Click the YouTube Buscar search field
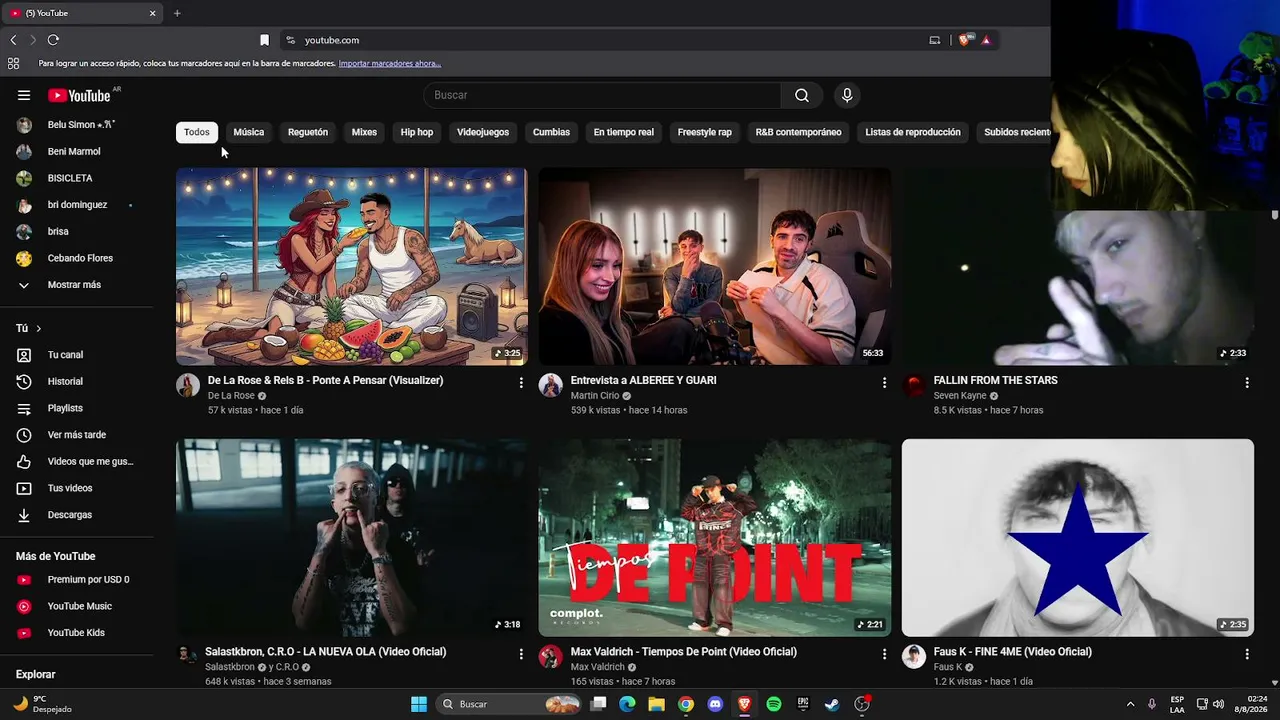 tap(603, 95)
